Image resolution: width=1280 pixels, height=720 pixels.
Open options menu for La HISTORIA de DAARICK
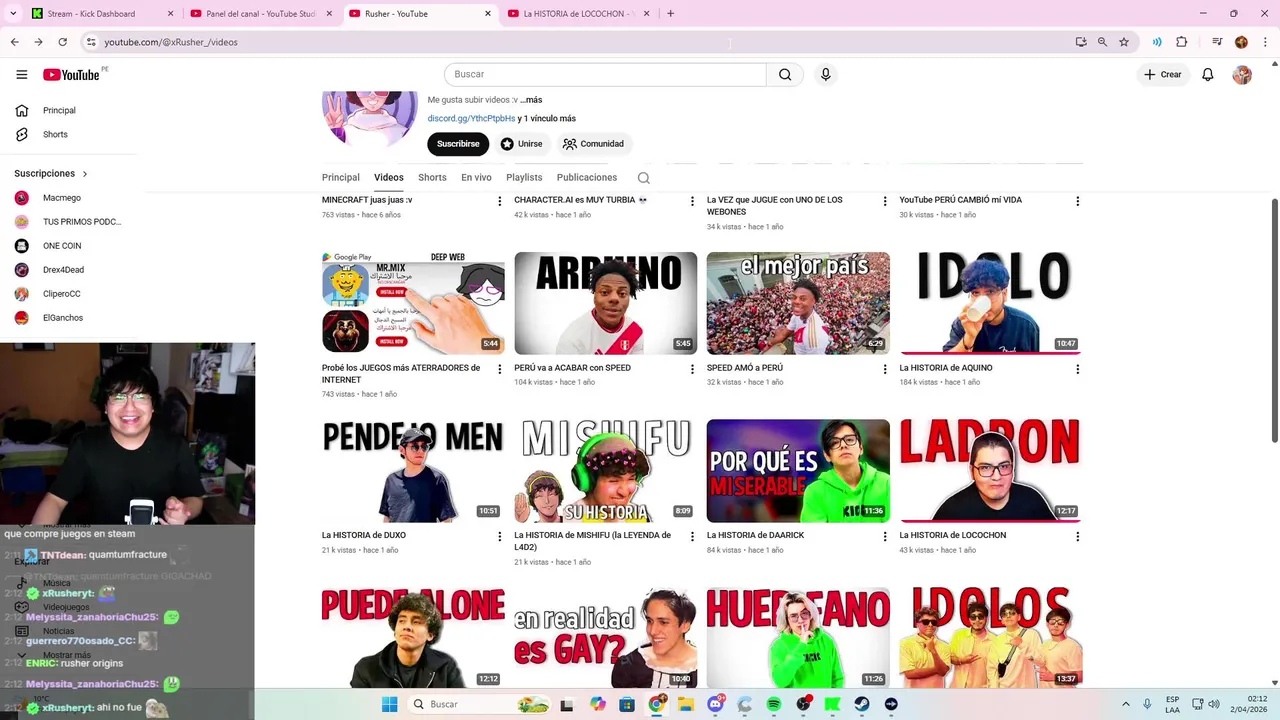click(884, 537)
